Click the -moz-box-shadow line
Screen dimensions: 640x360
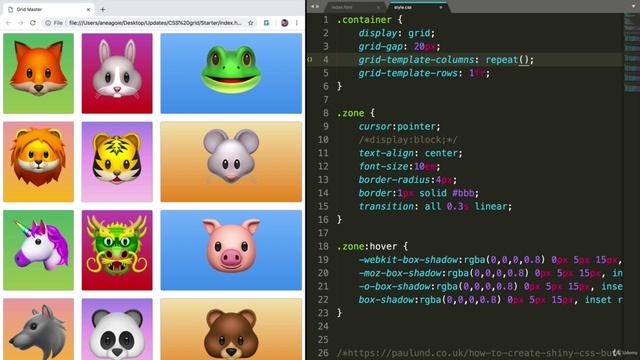click(x=491, y=273)
